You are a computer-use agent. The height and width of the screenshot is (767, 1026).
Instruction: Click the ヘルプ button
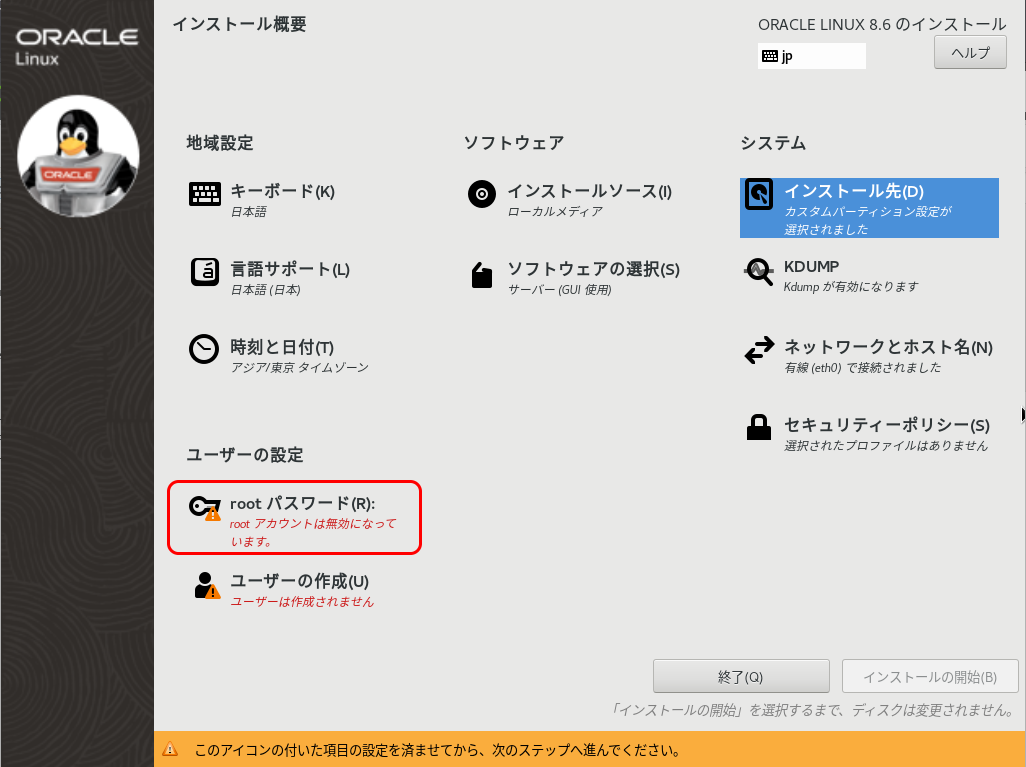969,52
